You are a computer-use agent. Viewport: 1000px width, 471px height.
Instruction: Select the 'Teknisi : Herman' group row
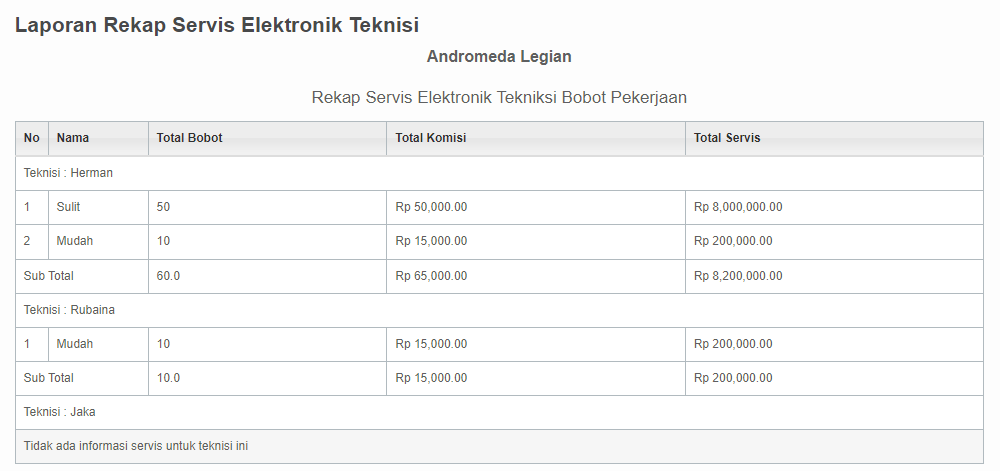point(499,173)
